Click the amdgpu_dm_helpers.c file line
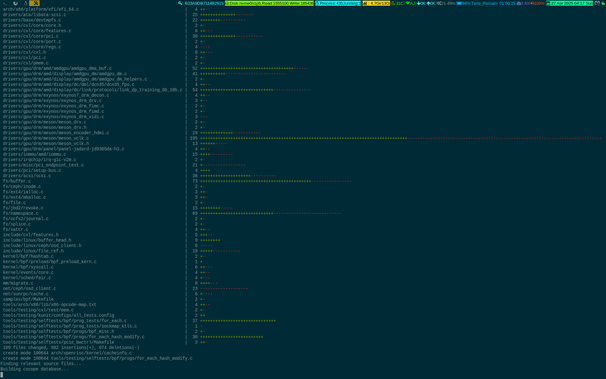The image size is (606, 379). 75,79
